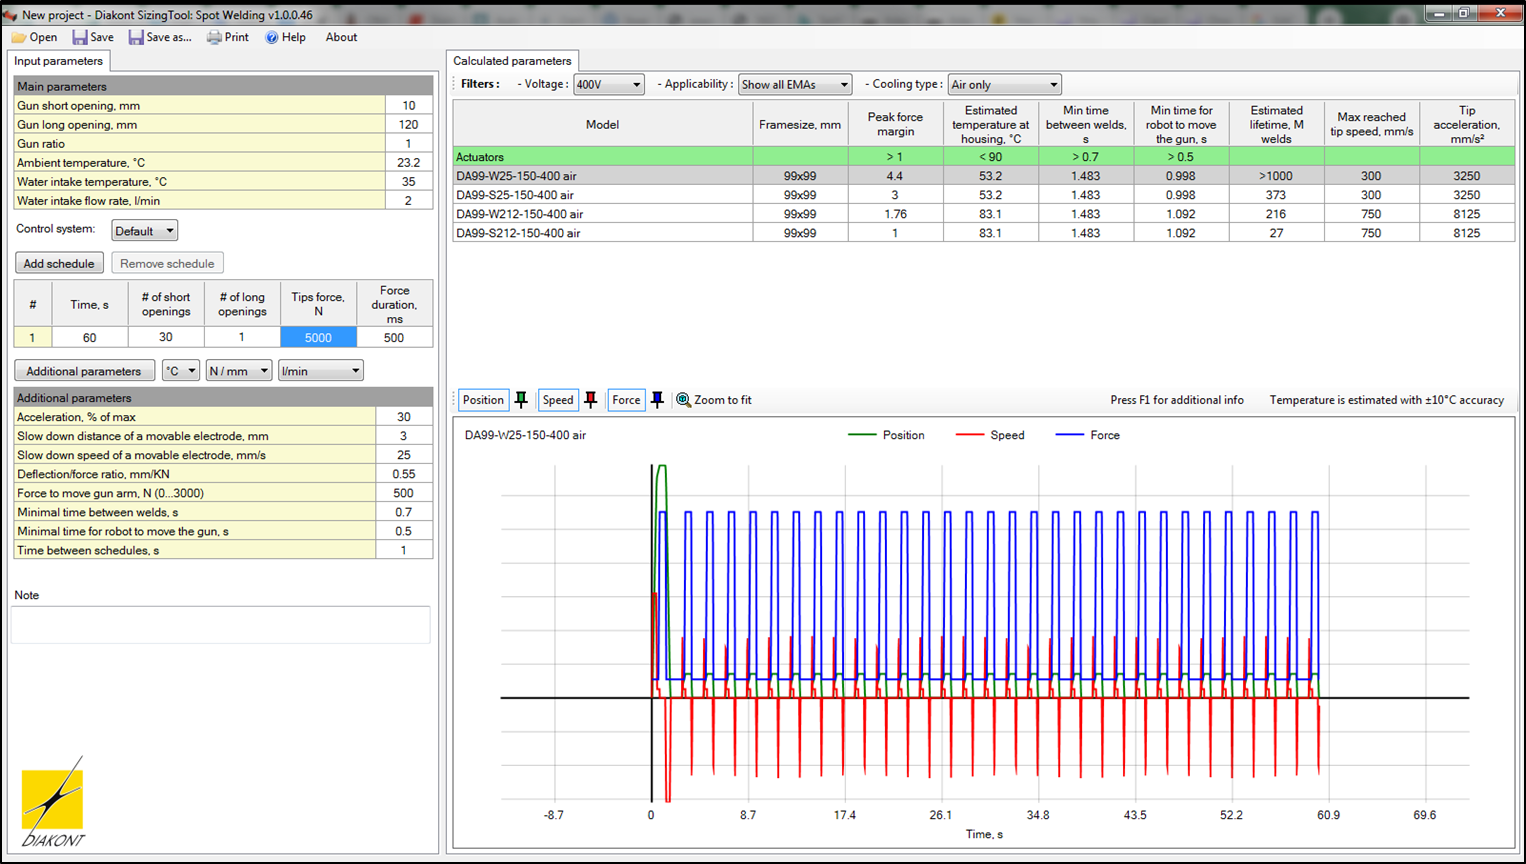Click the Print printer icon
The height and width of the screenshot is (864, 1526).
[x=214, y=37]
